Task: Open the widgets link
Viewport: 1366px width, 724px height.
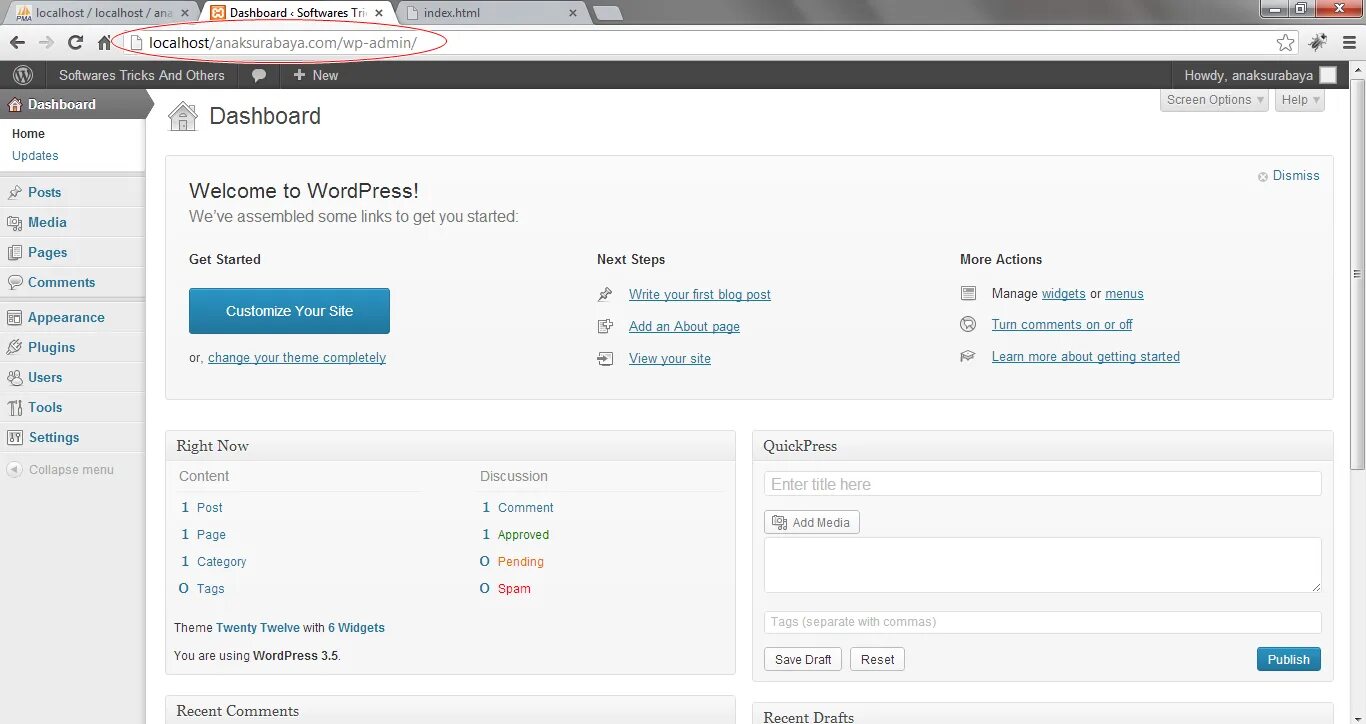Action: [1063, 294]
